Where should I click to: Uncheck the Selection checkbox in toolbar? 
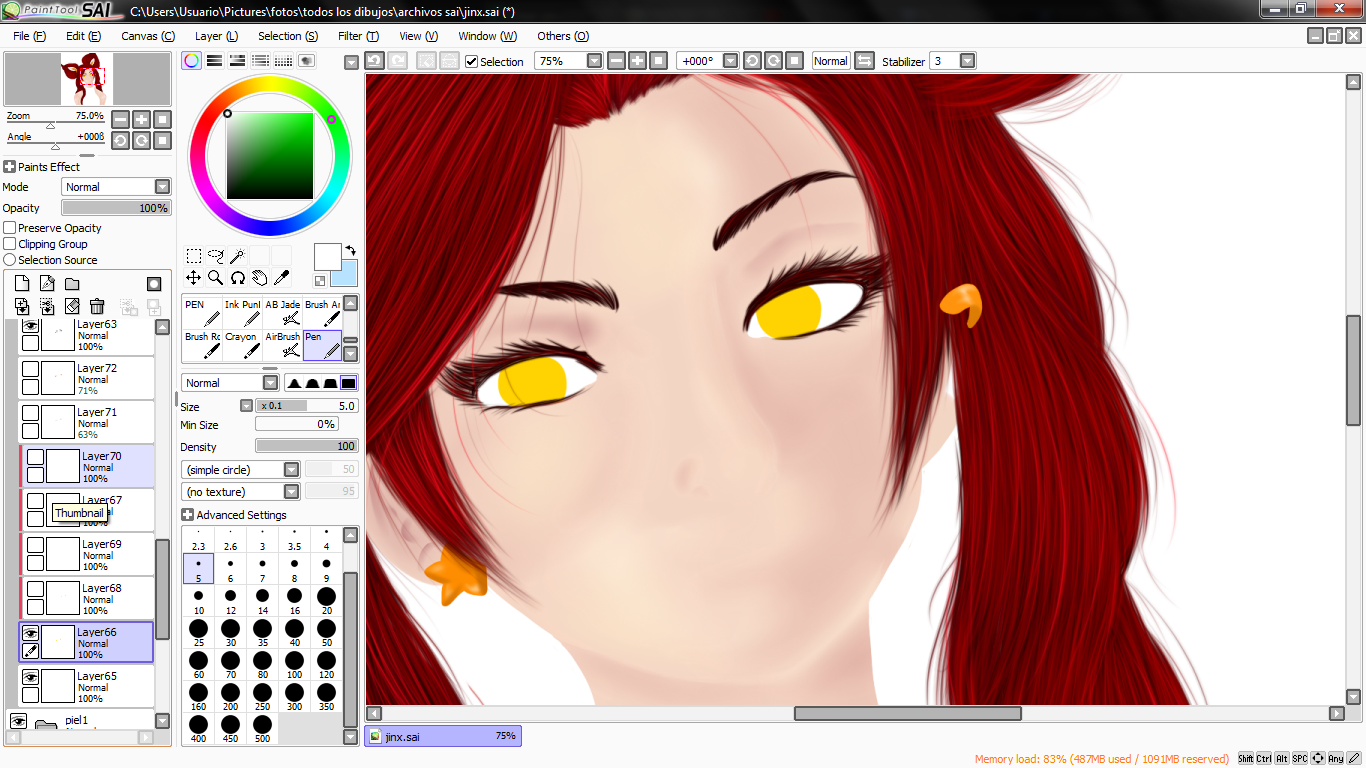[472, 61]
